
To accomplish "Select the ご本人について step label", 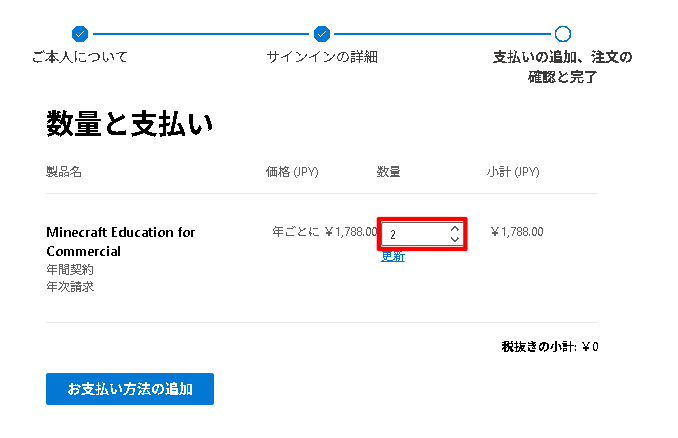I will tap(80, 57).
